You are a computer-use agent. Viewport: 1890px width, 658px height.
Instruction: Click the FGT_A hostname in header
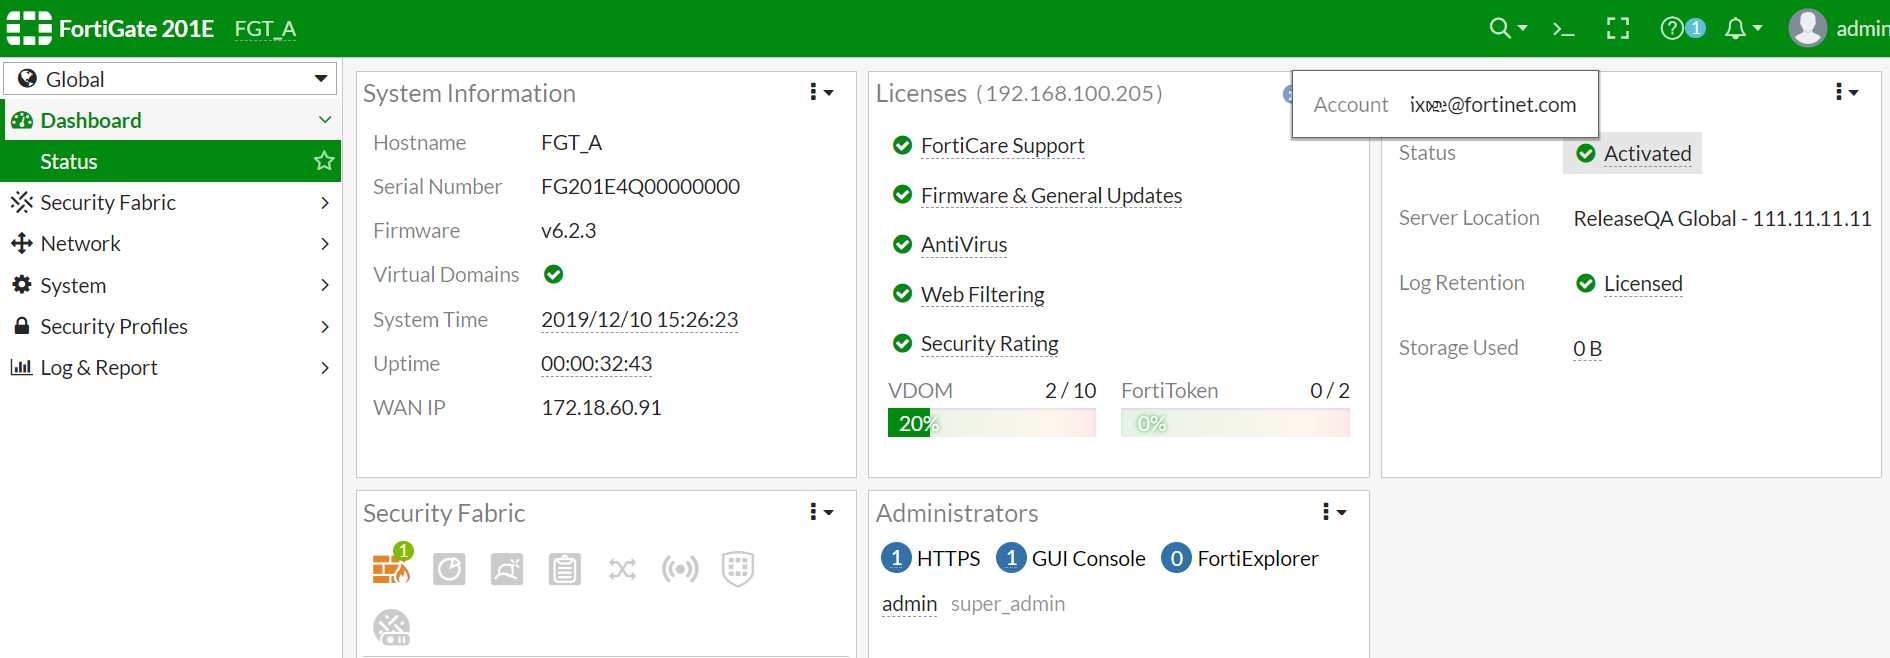265,29
